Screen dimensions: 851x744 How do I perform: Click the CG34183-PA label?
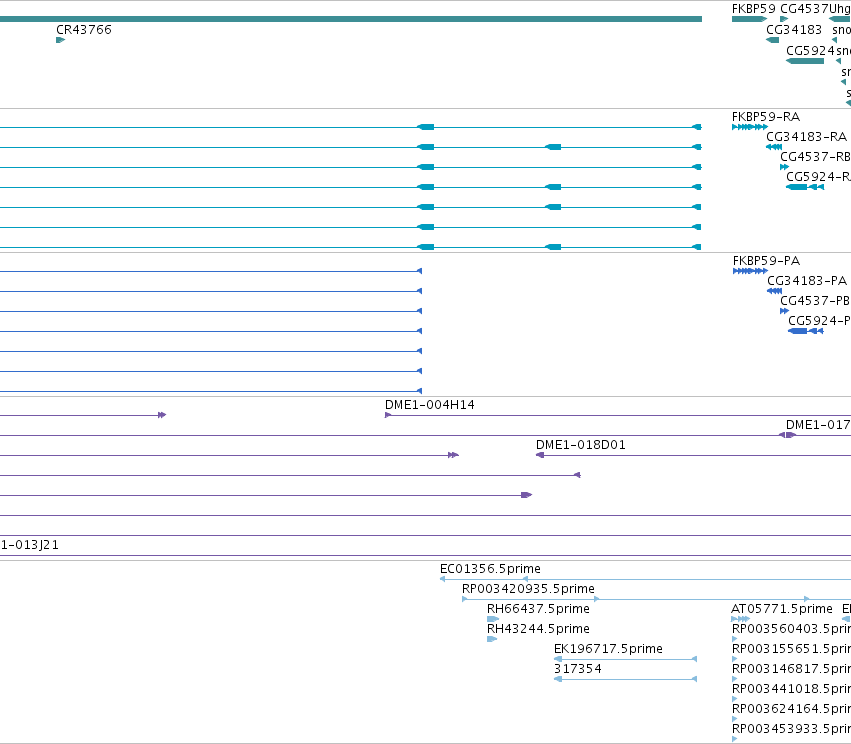click(807, 281)
